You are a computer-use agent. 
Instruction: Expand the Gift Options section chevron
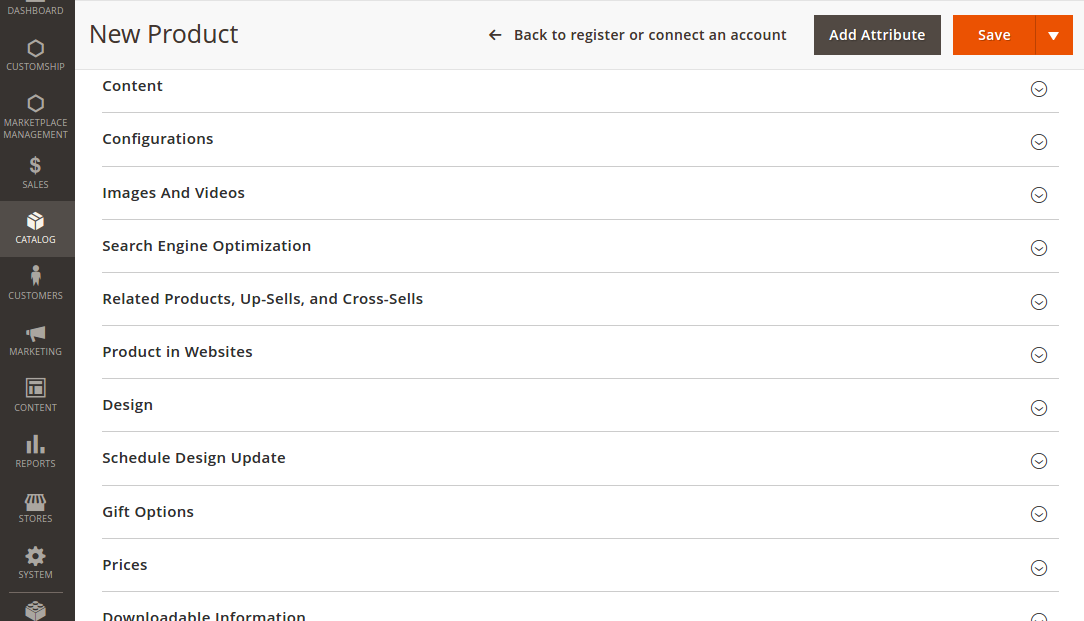pyautogui.click(x=1038, y=514)
